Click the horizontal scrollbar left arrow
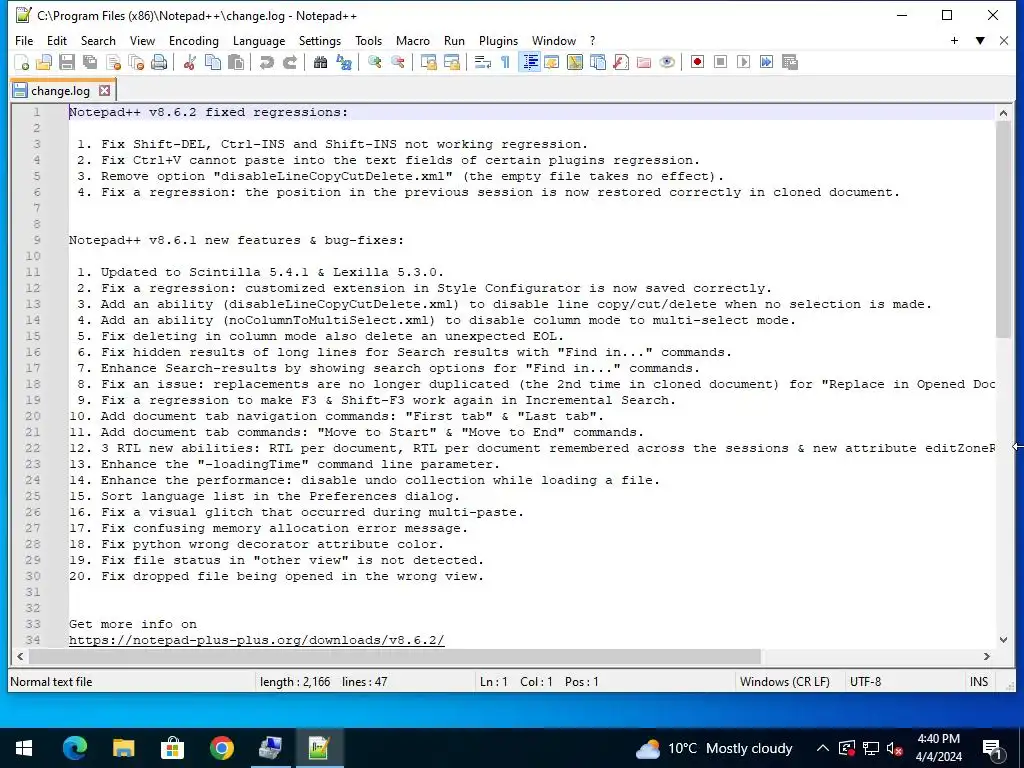This screenshot has height=768, width=1024. coord(20,656)
